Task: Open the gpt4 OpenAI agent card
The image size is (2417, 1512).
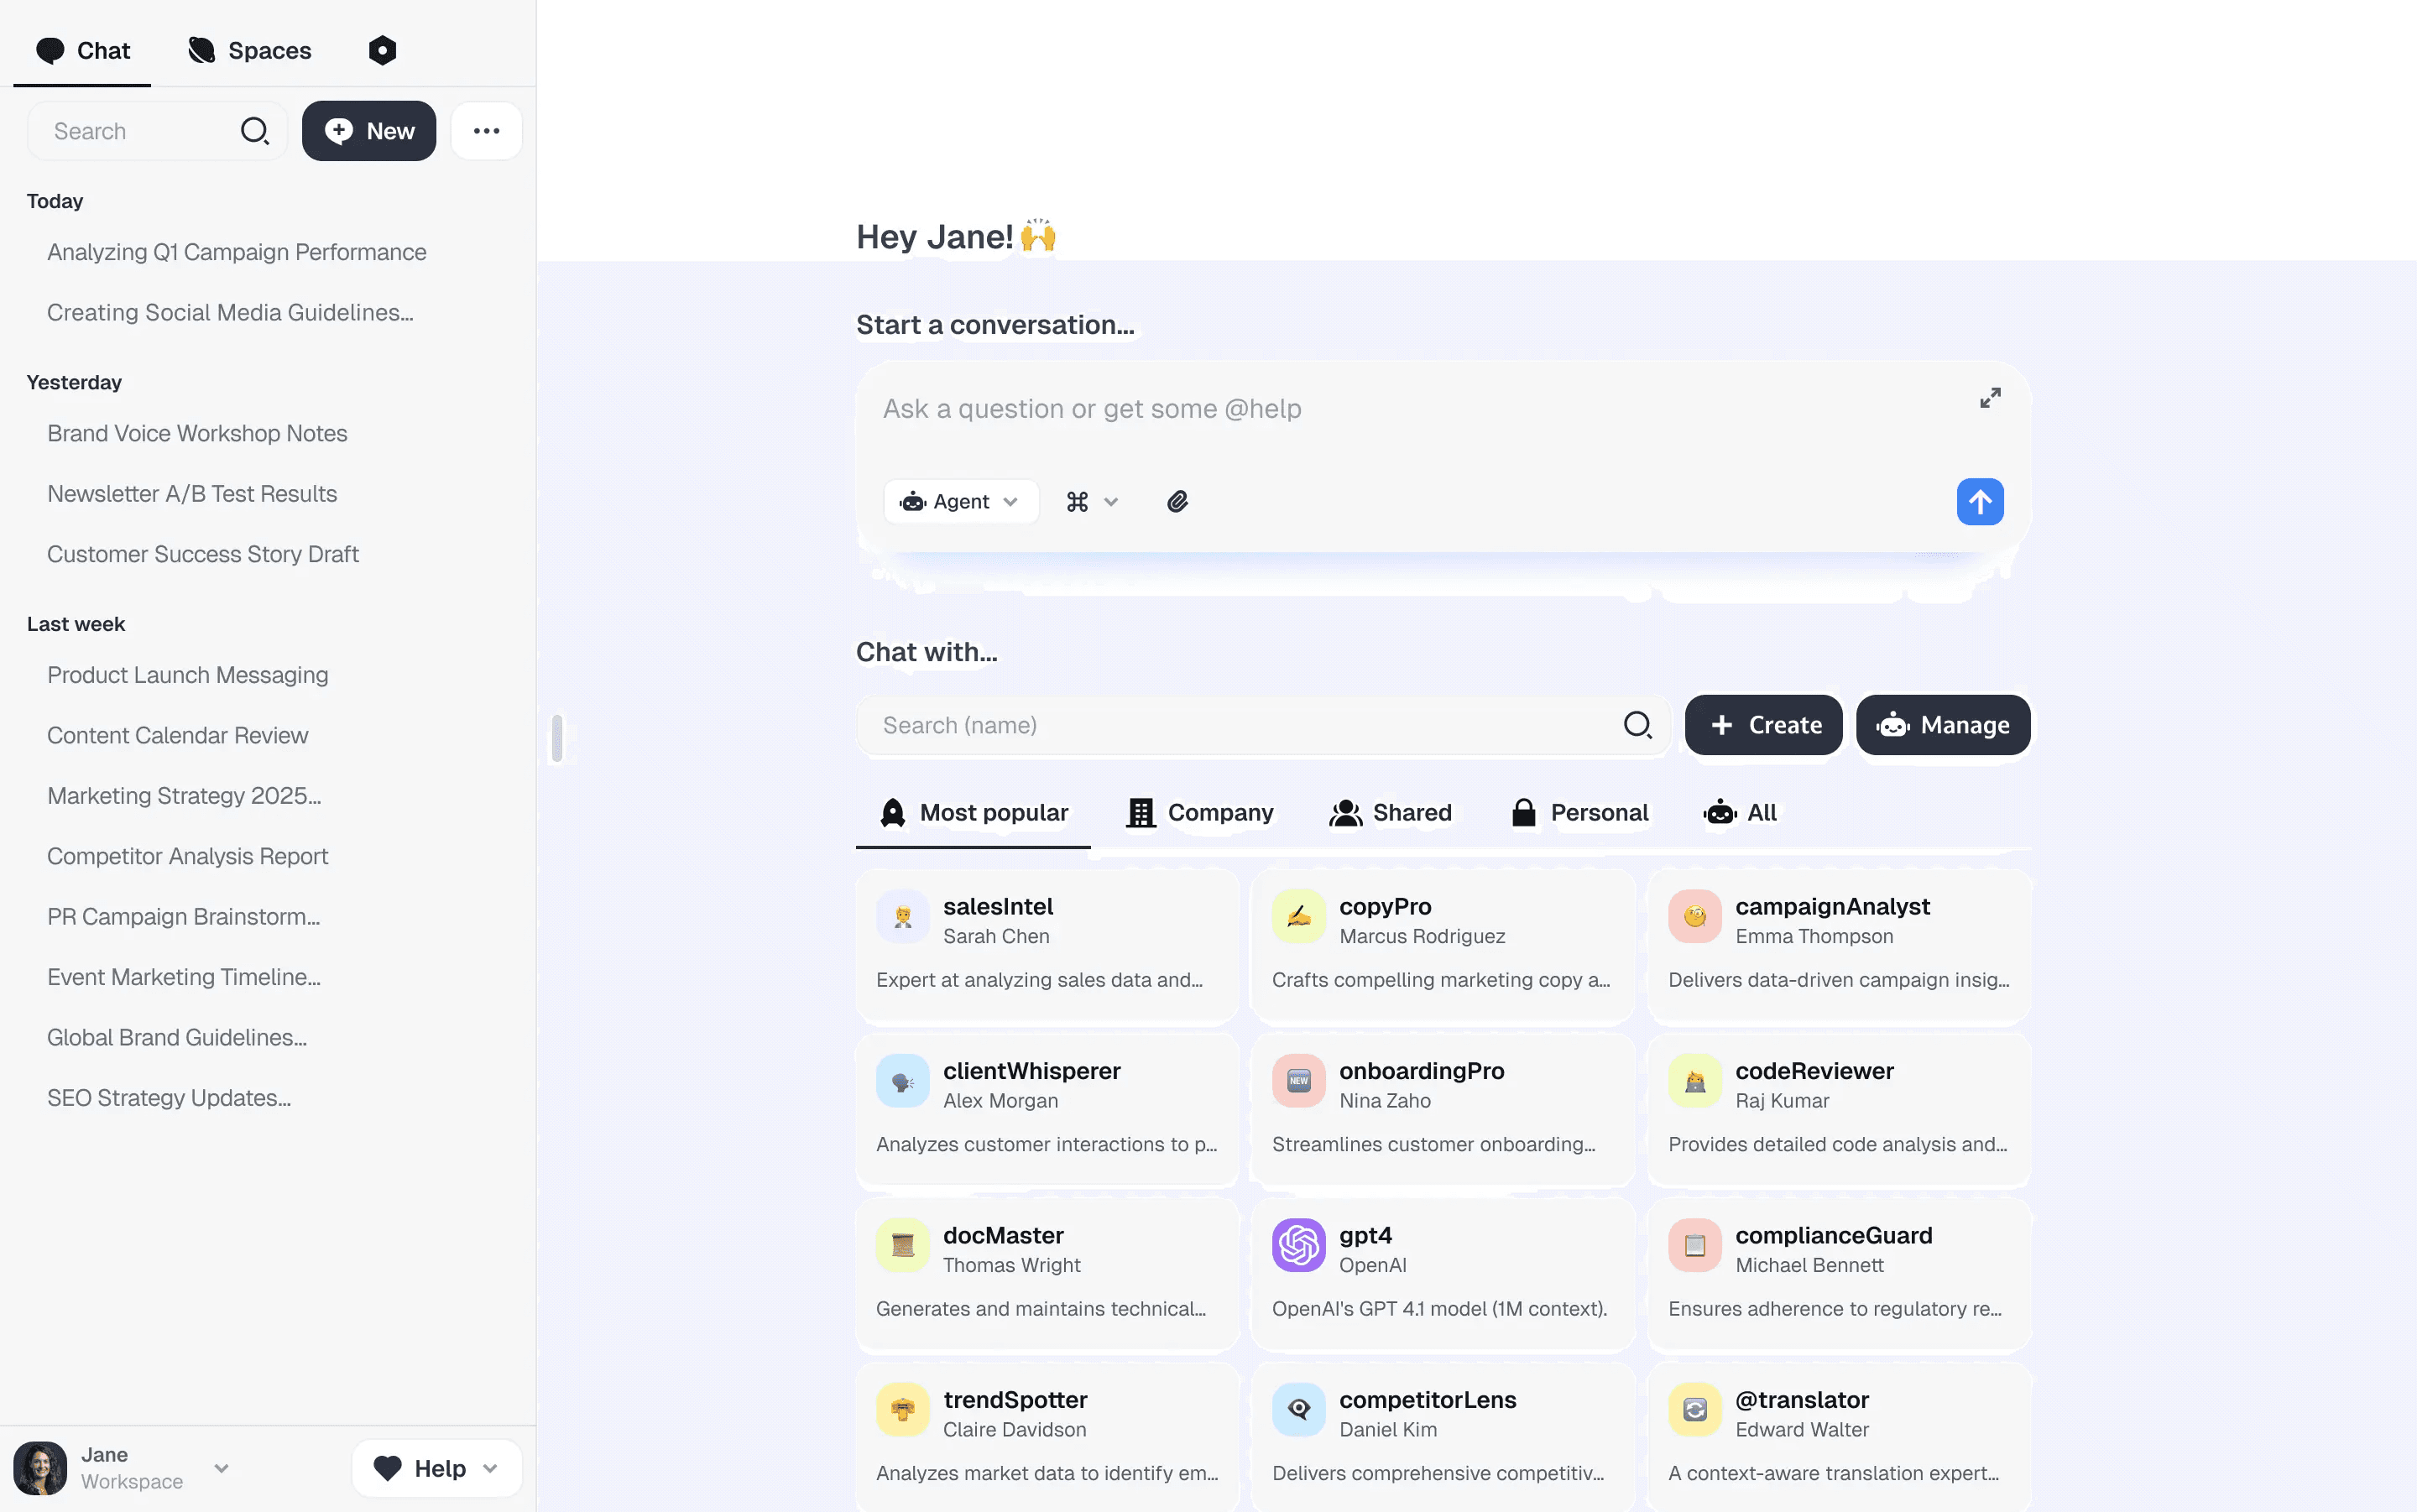Action: [x=1442, y=1272]
